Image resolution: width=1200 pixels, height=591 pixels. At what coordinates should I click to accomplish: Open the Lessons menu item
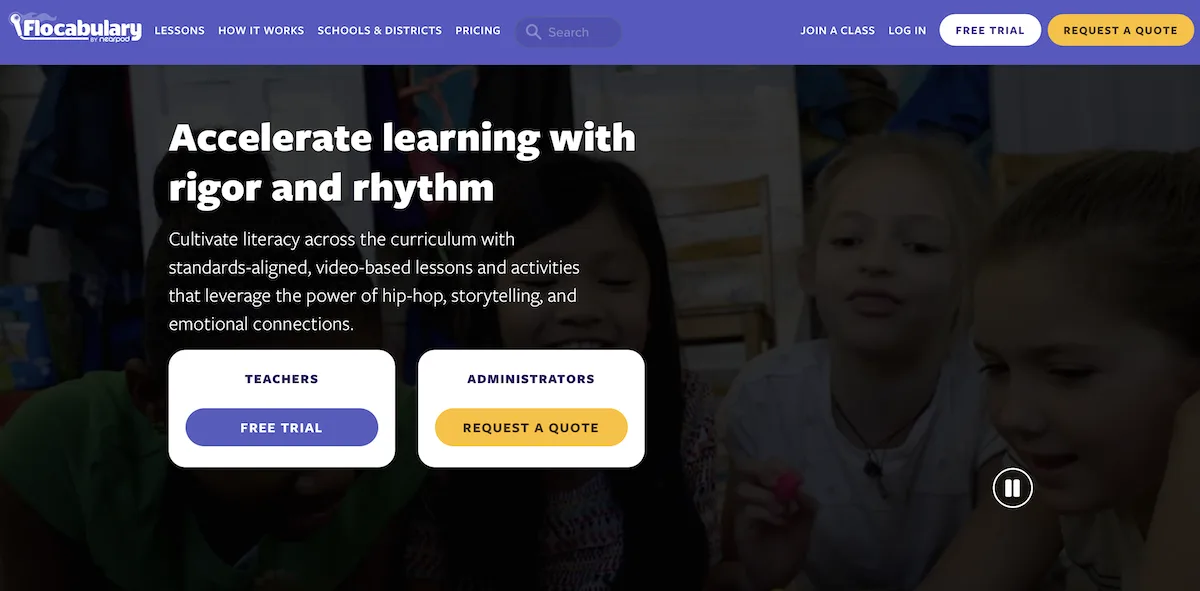[179, 31]
